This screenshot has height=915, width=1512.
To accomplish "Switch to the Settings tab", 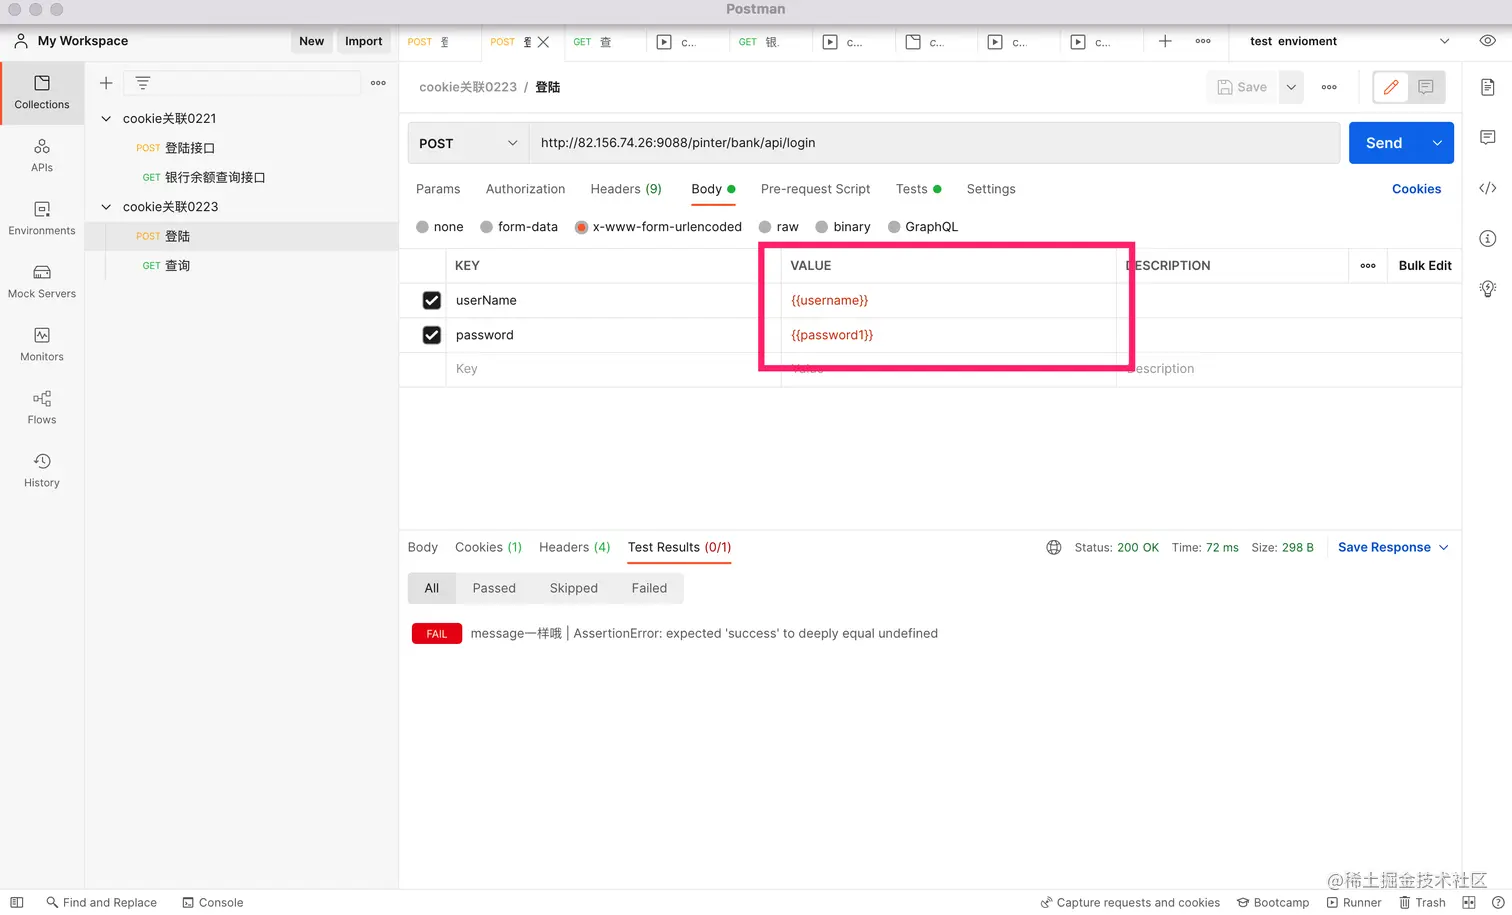I will coord(991,189).
